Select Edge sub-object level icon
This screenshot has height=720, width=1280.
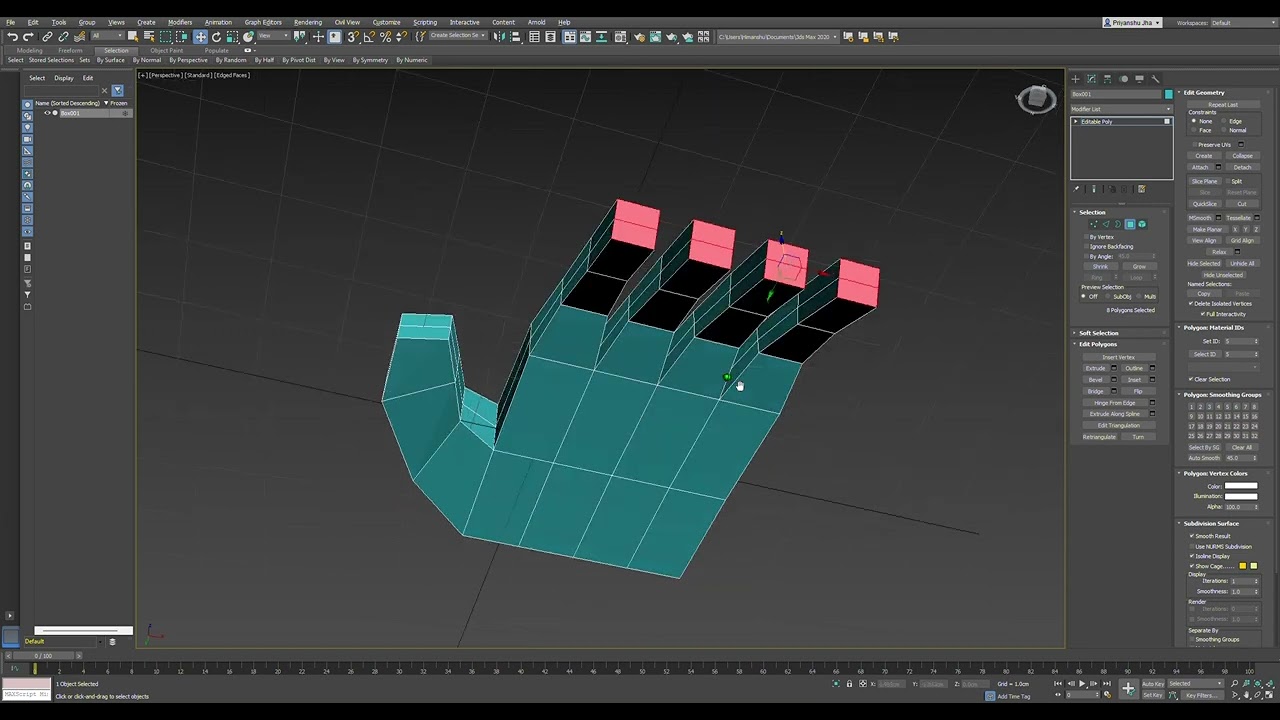pyautogui.click(x=1105, y=224)
